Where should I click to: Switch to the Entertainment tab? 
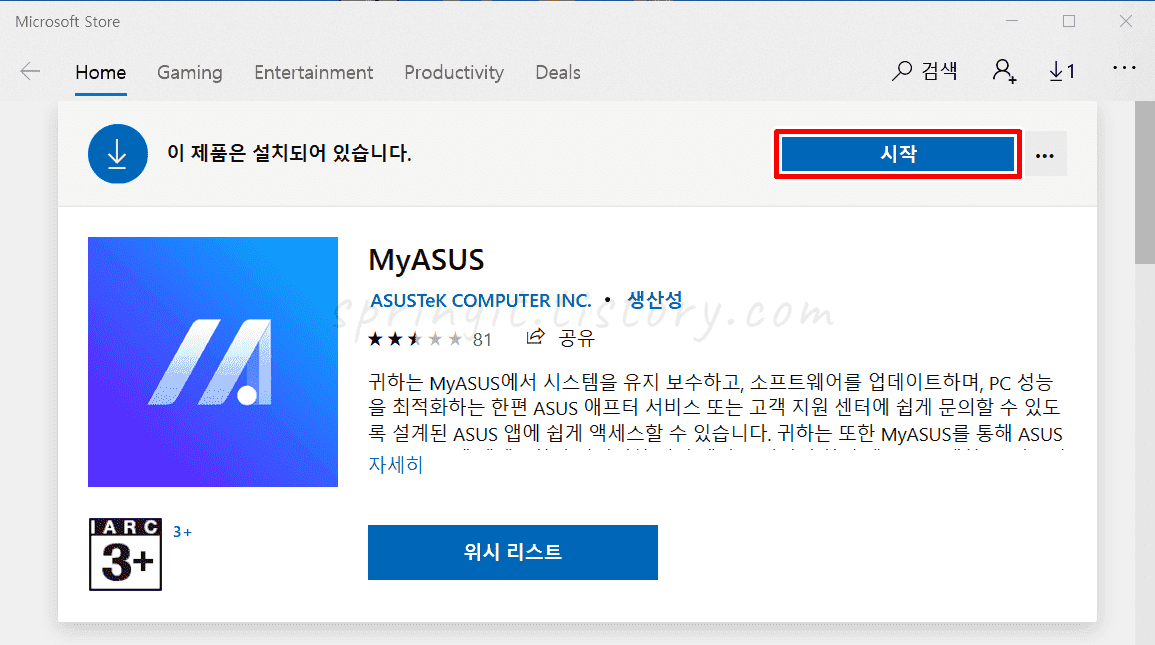(314, 73)
